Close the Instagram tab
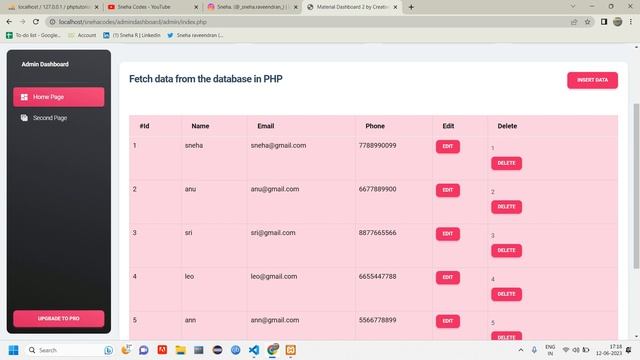Viewport: 640px width, 360px height. coord(296,7)
